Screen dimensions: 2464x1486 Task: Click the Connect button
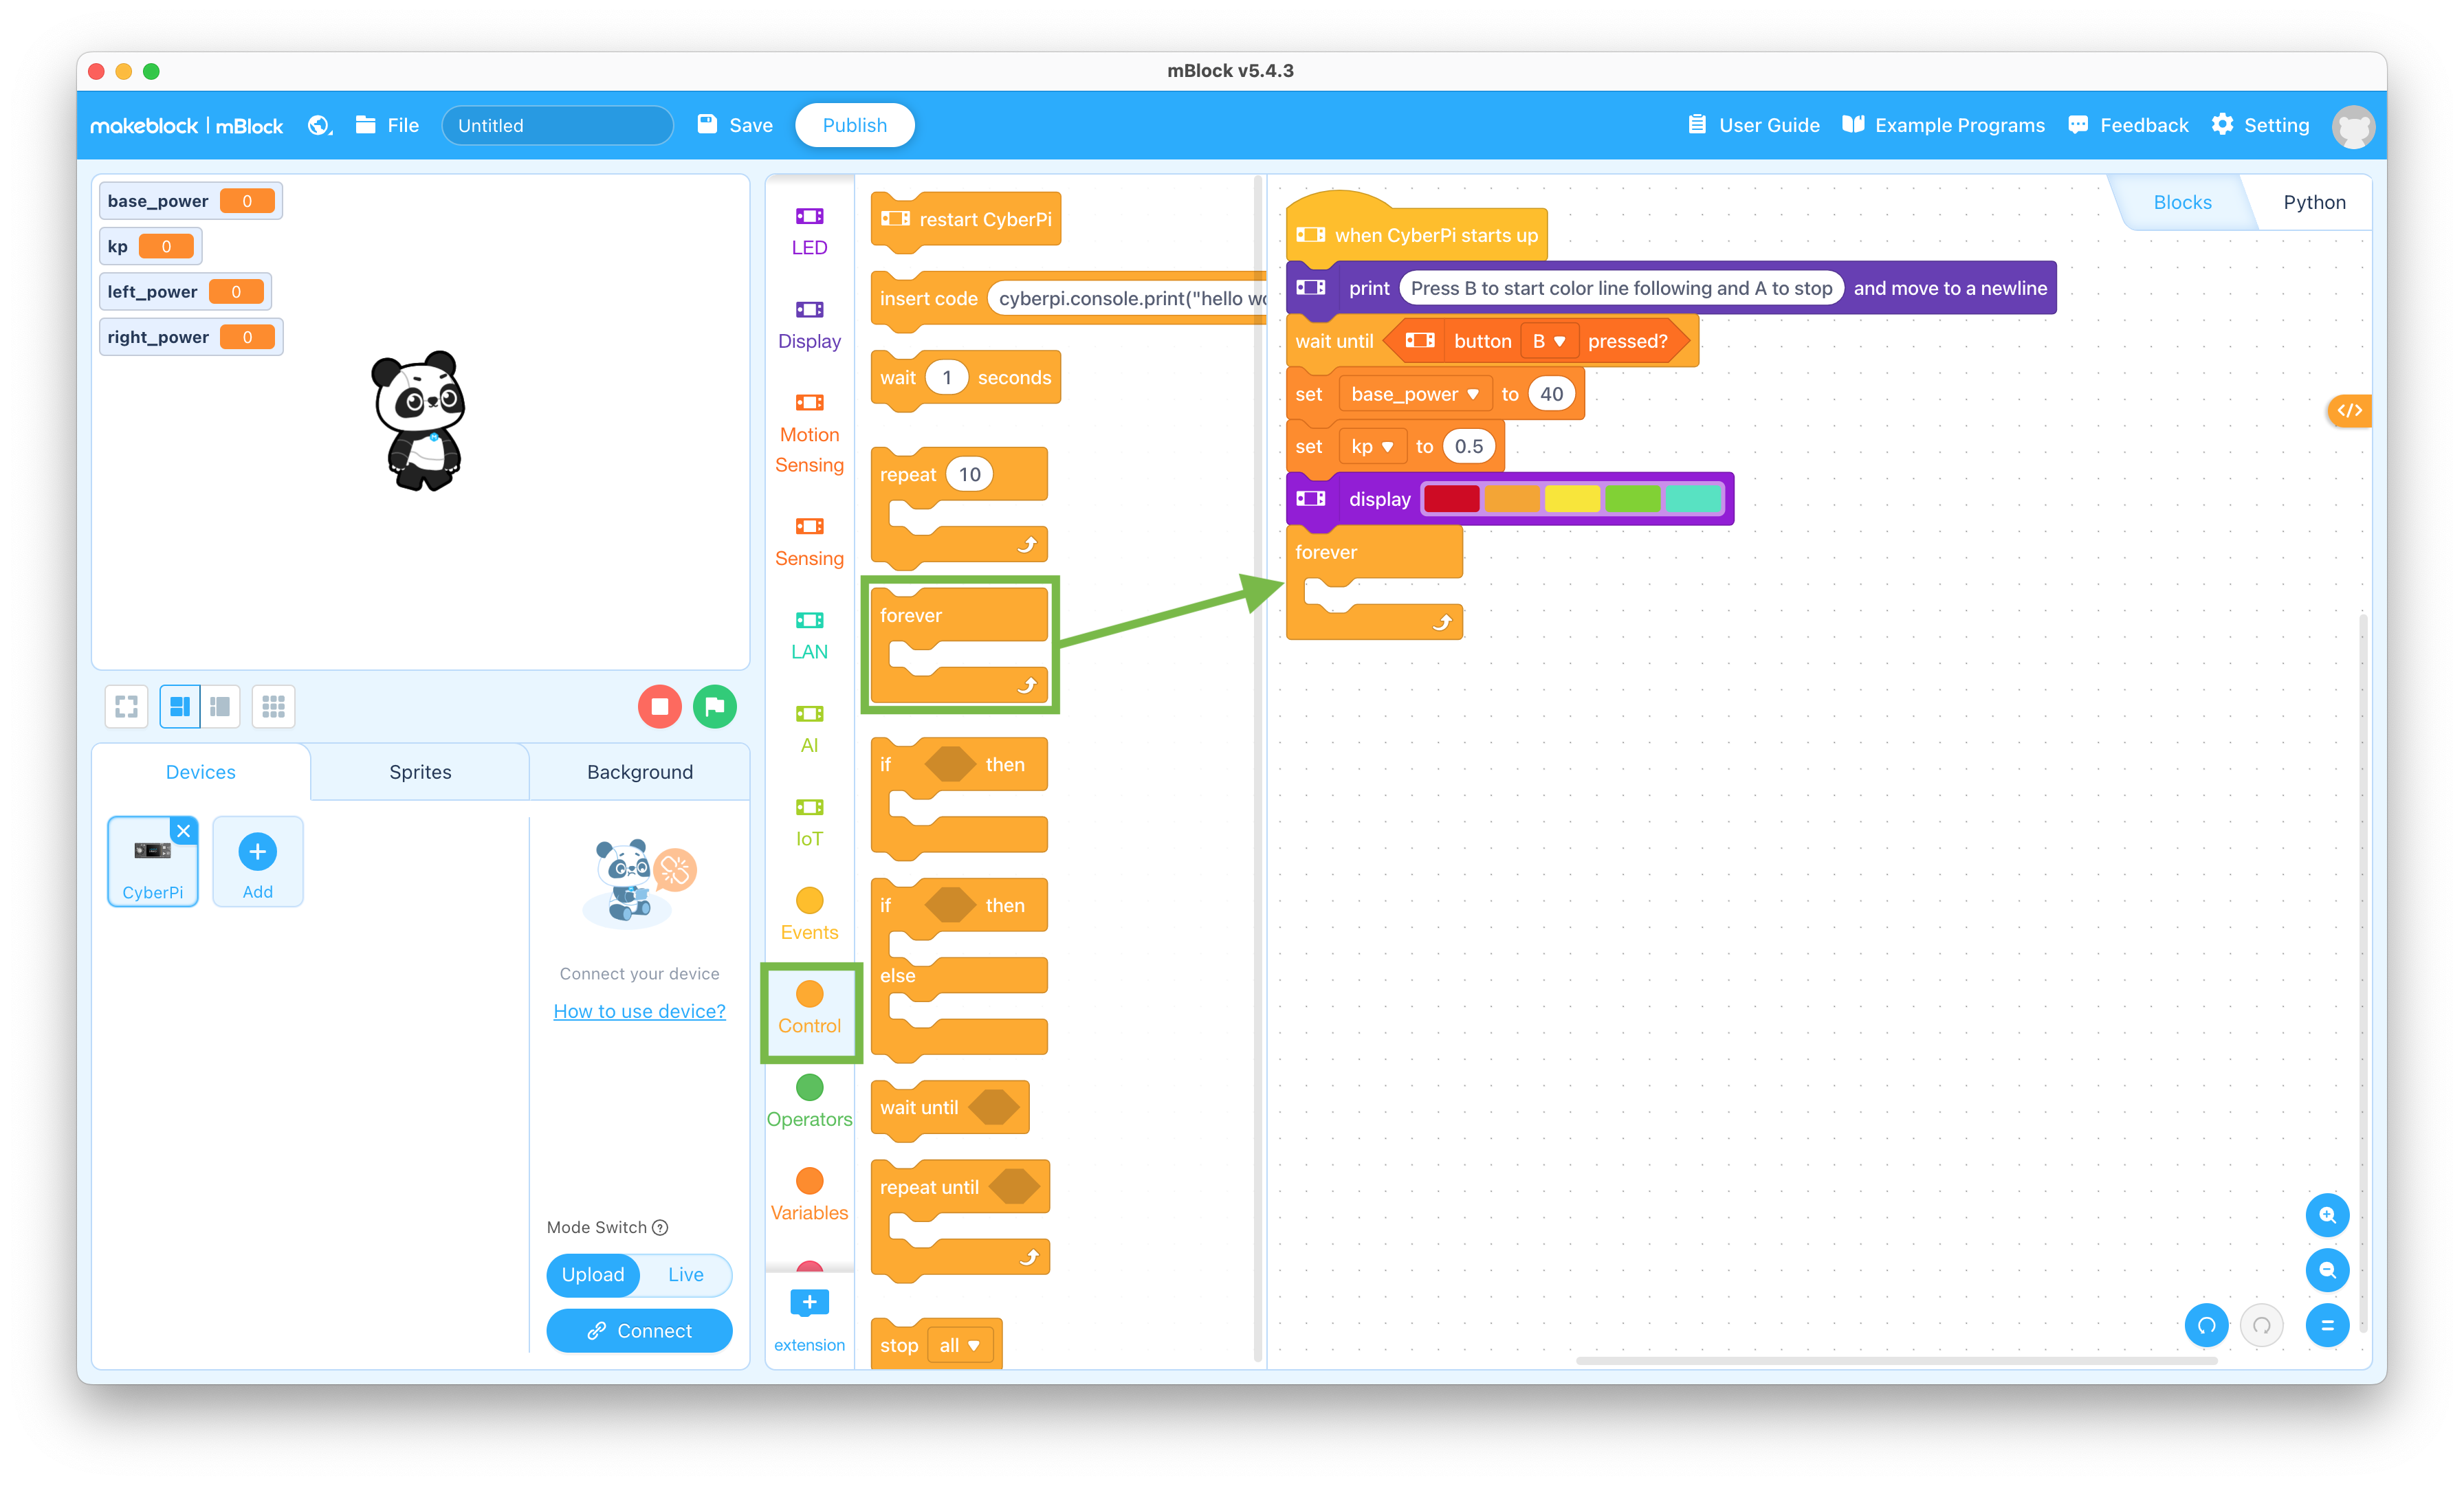click(637, 1328)
